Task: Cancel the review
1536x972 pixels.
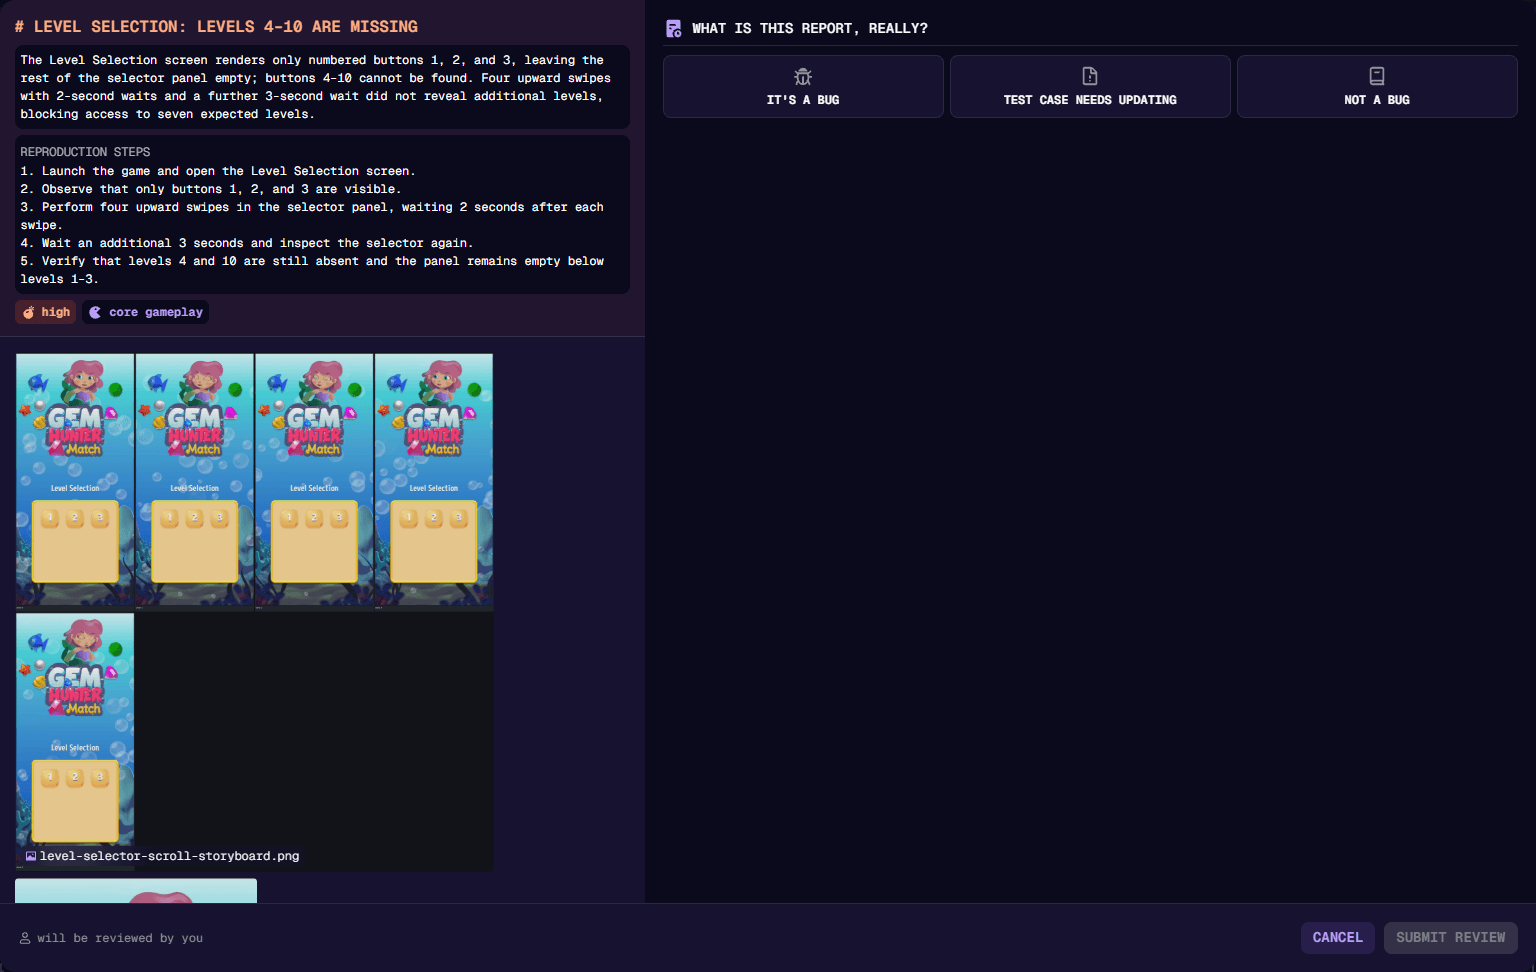Action: 1337,938
